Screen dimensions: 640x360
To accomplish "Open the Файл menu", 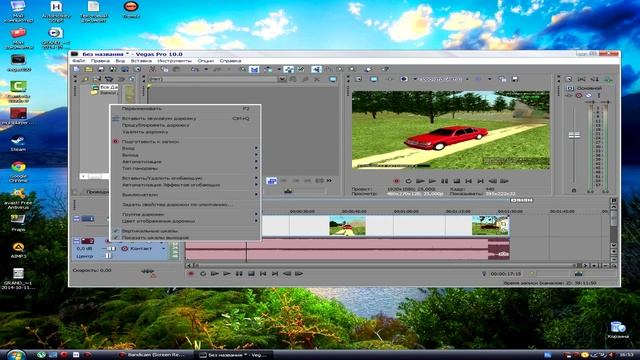I will click(x=78, y=61).
